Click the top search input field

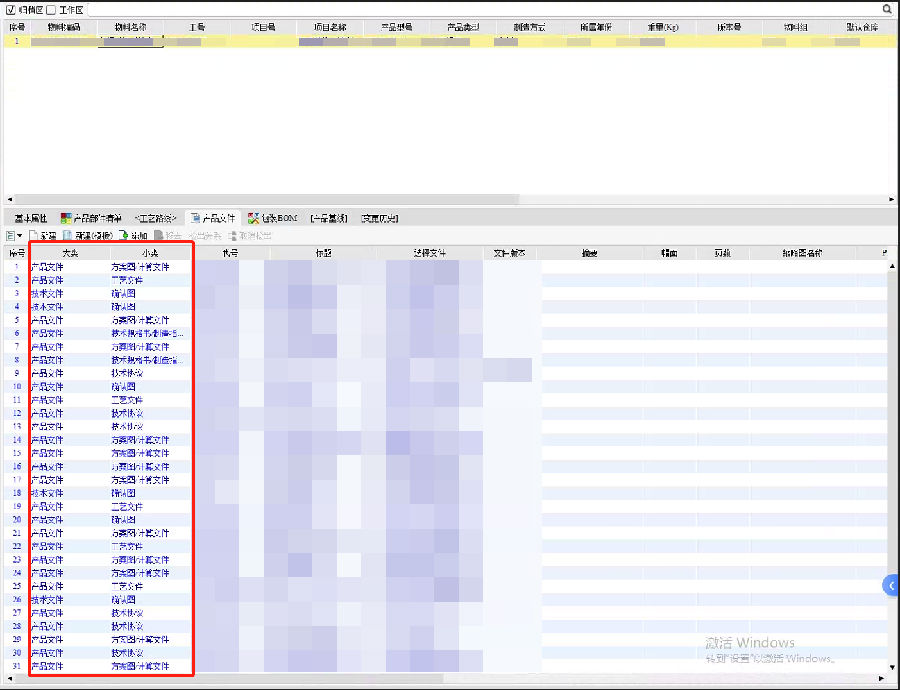(x=480, y=8)
